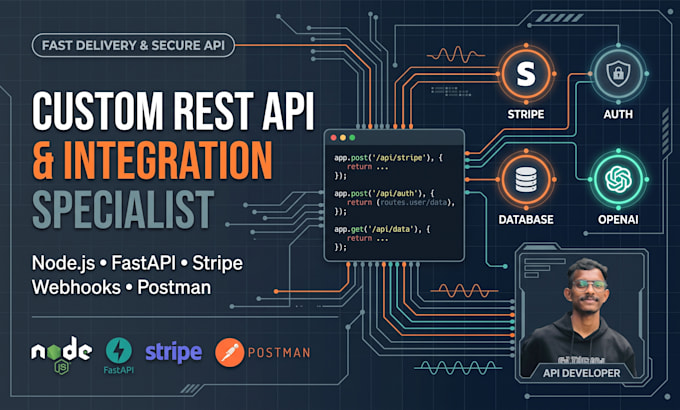Click the Node.js logo
This screenshot has width=680, height=410.
click(61, 354)
